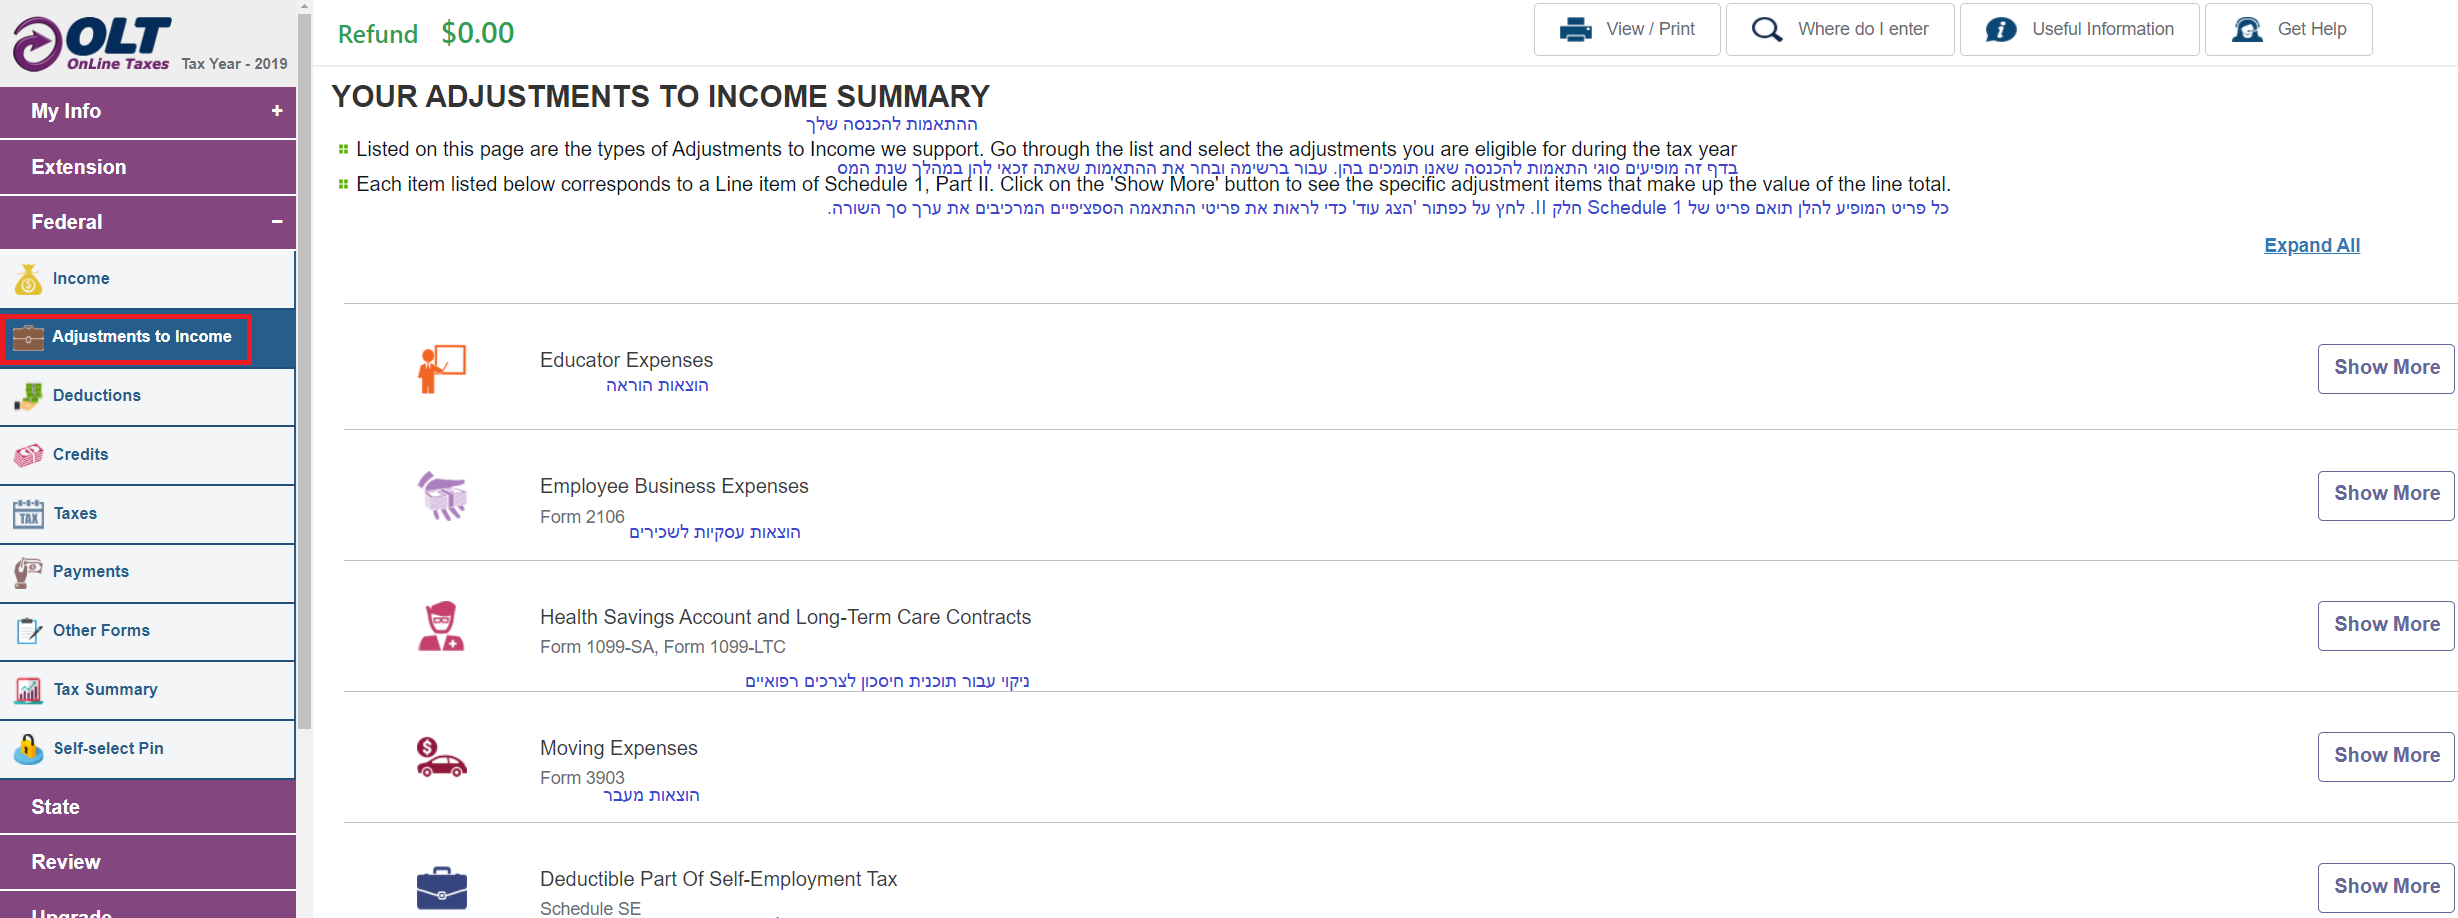Click the Schedule SE label

(590, 908)
